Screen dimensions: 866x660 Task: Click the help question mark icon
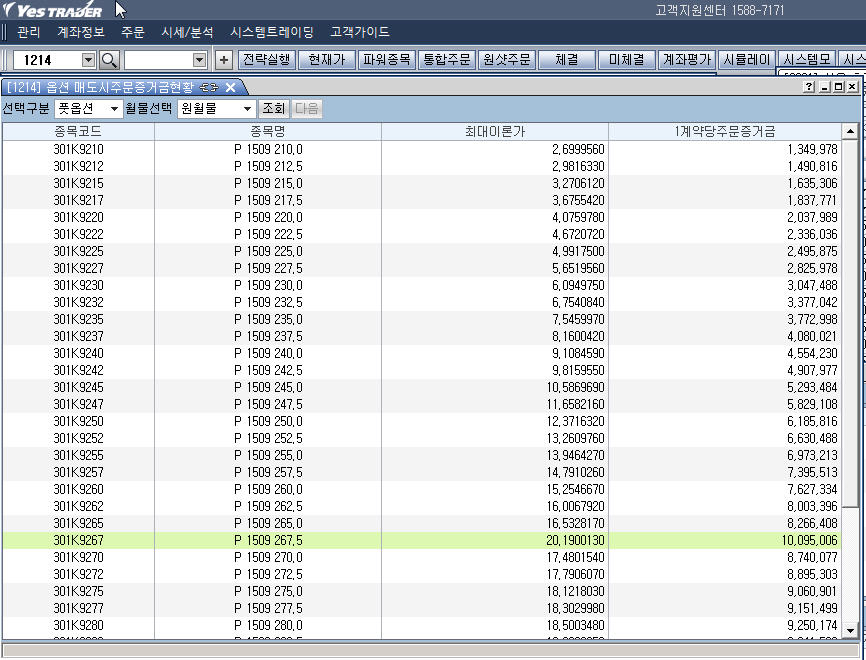click(808, 88)
